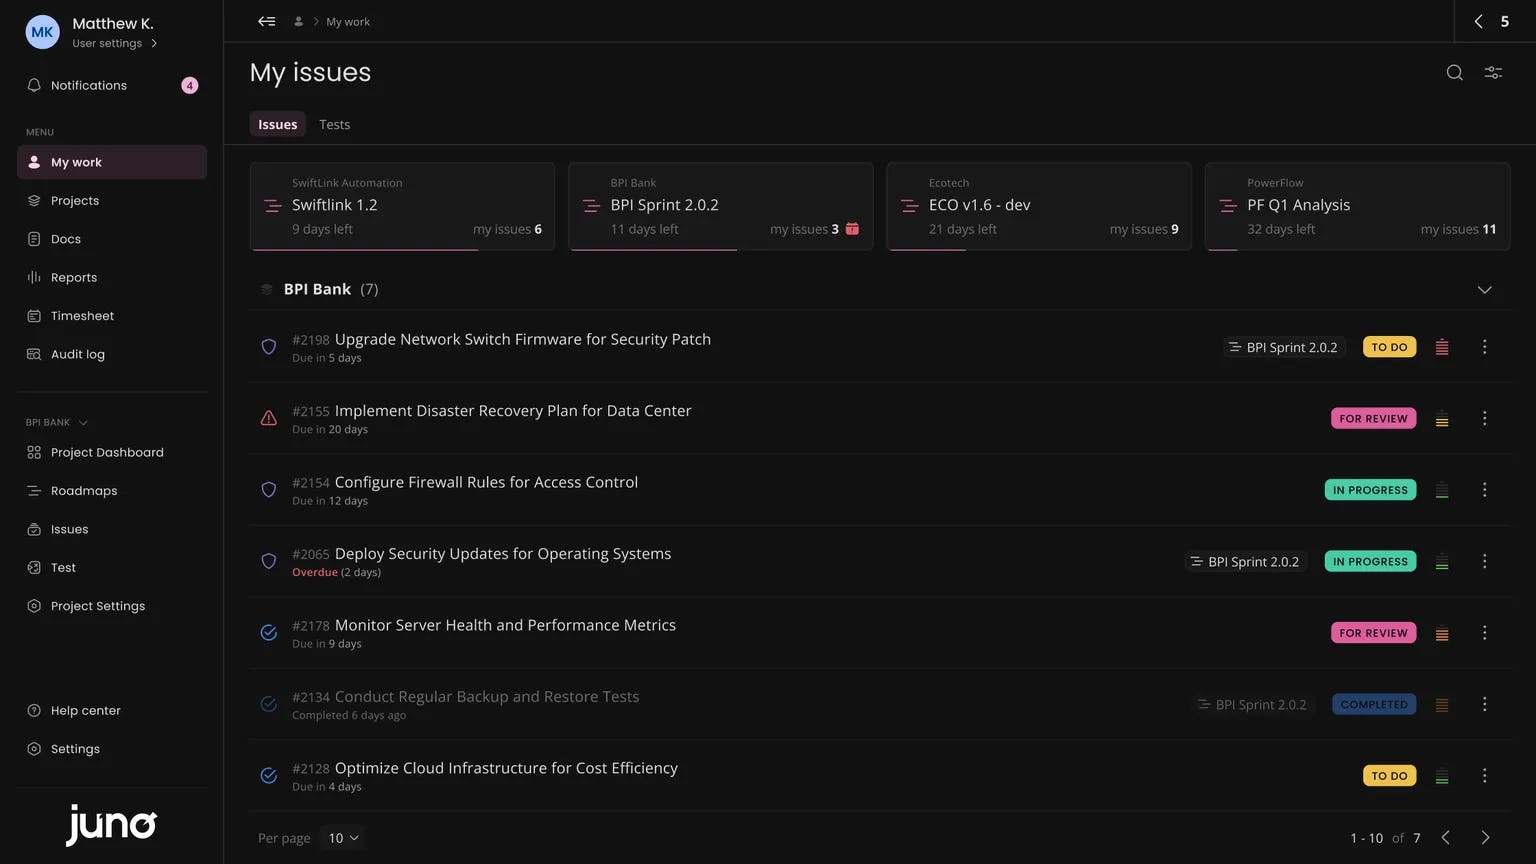The height and width of the screenshot is (864, 1536).
Task: Change FOR REVIEW status of issue #2155
Action: pos(1373,418)
